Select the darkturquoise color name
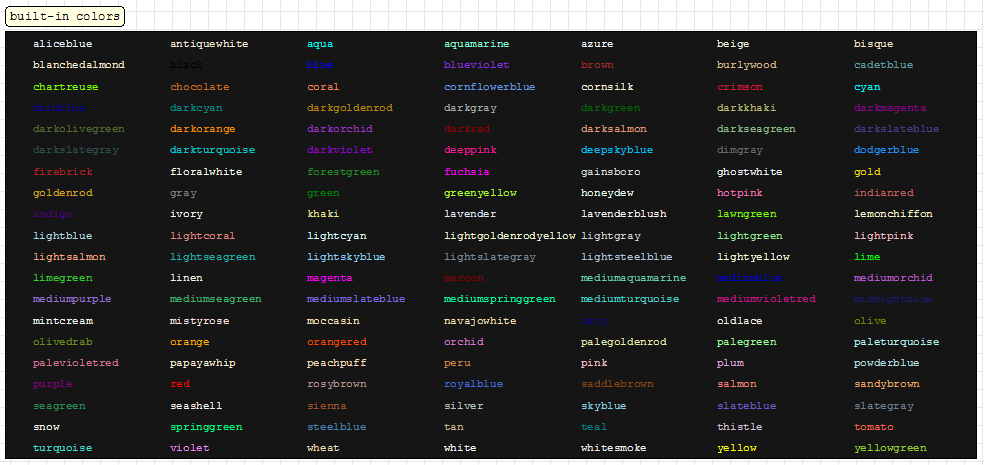984x465 pixels. coord(212,150)
